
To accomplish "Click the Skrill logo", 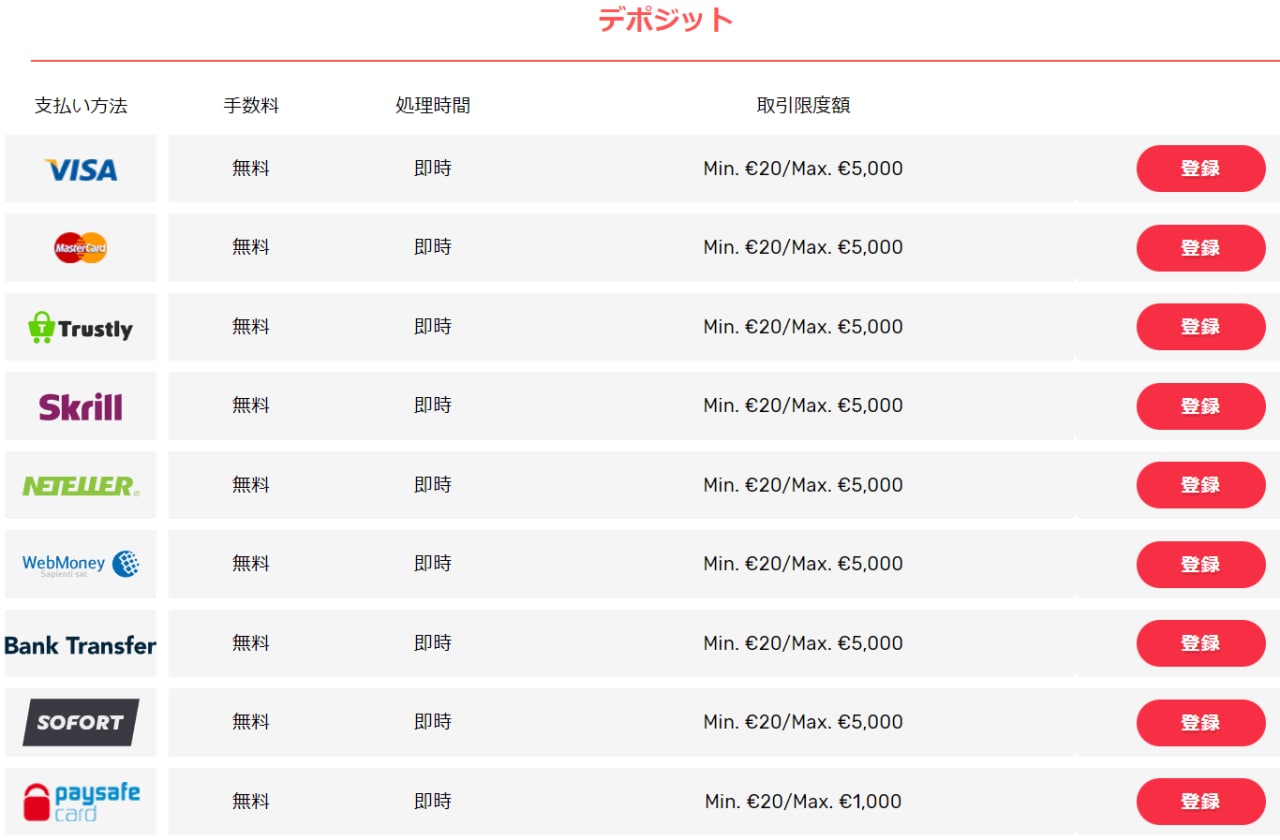I will [81, 406].
